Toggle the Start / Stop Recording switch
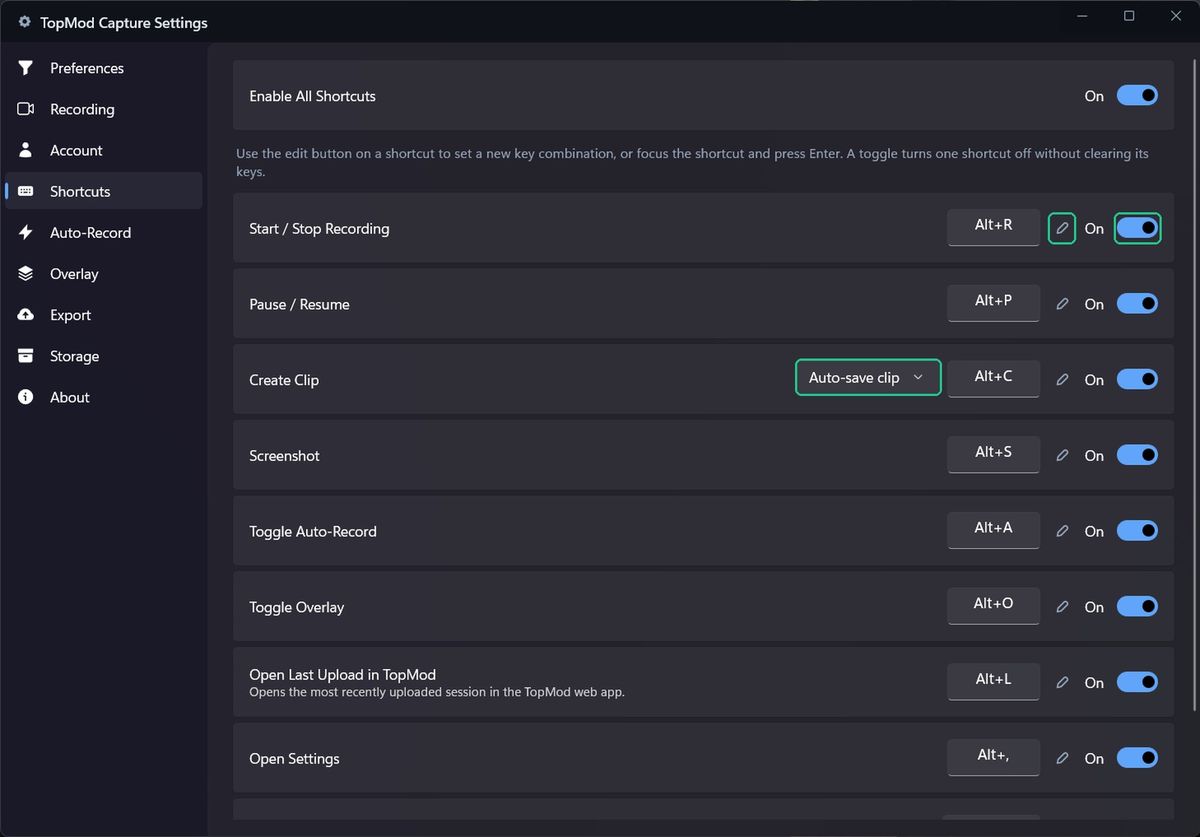The height and width of the screenshot is (837, 1200). [1137, 228]
